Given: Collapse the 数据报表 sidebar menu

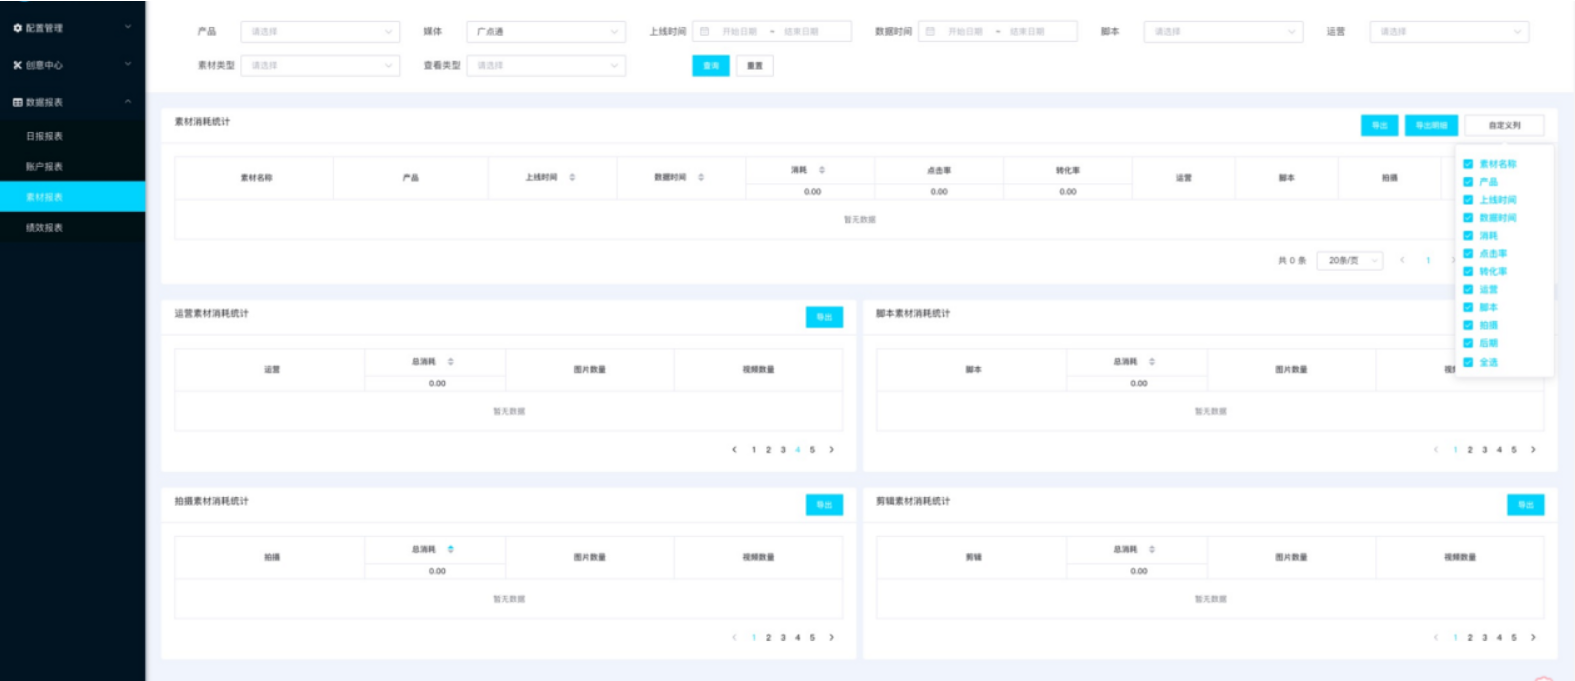Looking at the screenshot, I should [72, 102].
